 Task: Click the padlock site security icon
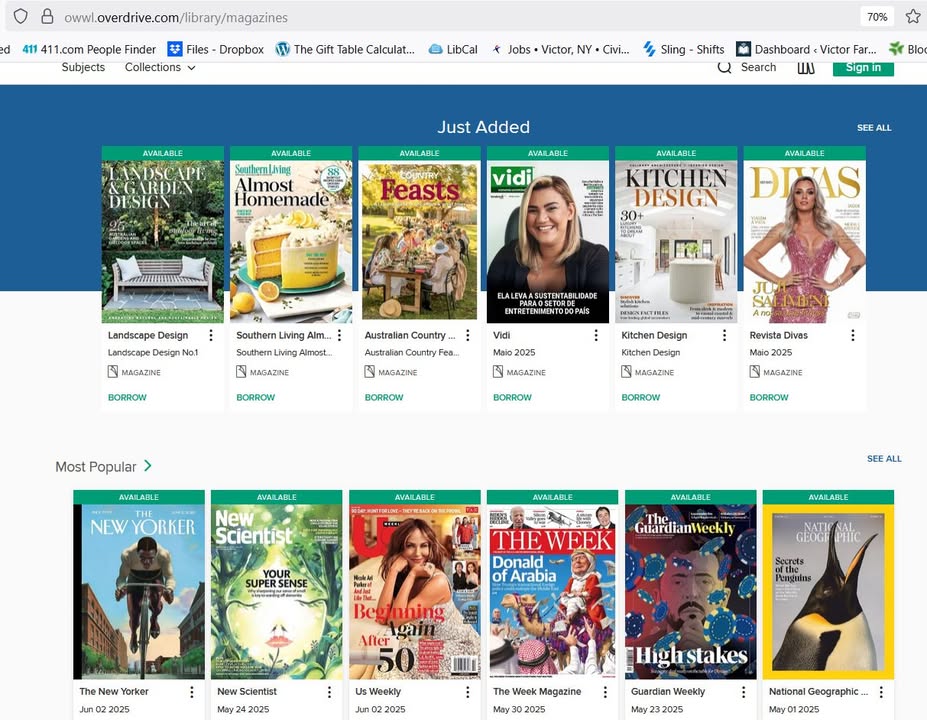click(47, 17)
